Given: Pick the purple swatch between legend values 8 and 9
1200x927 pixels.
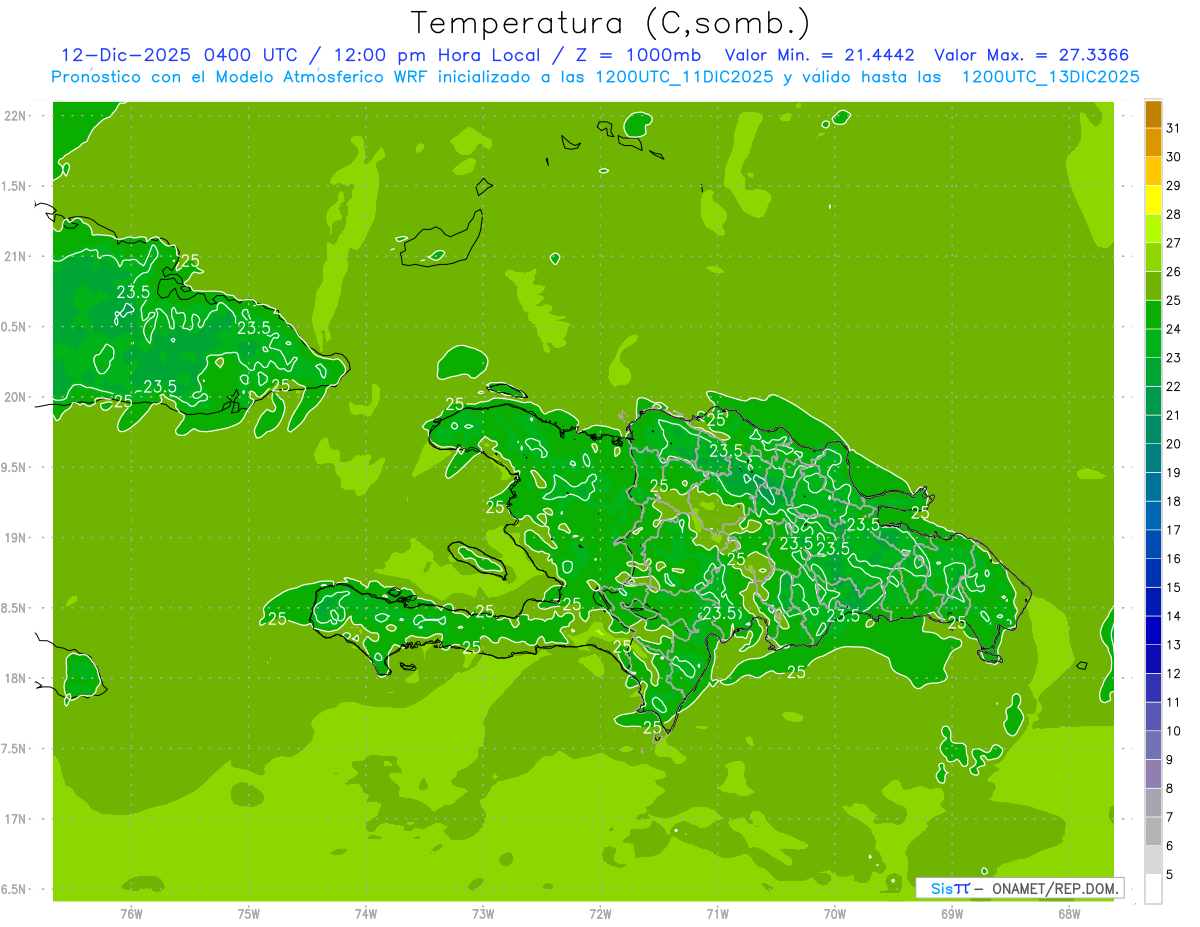Looking at the screenshot, I should click(x=1153, y=774).
